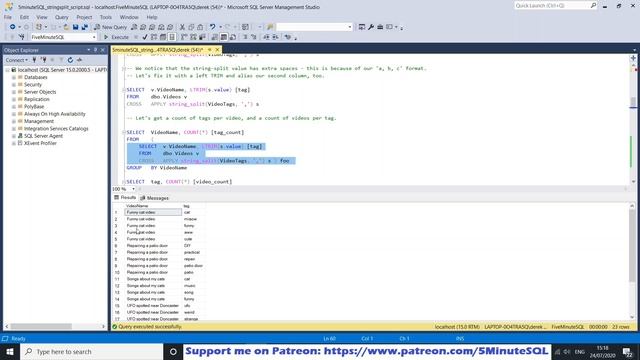
Task: Click the Increase indent icon
Action: coord(275,37)
